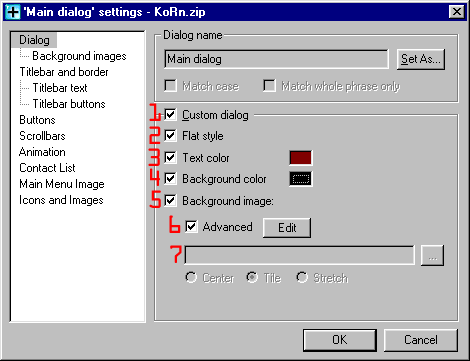This screenshot has height=361, width=470.
Task: Click the Edit button beside Advanced
Action: (287, 228)
